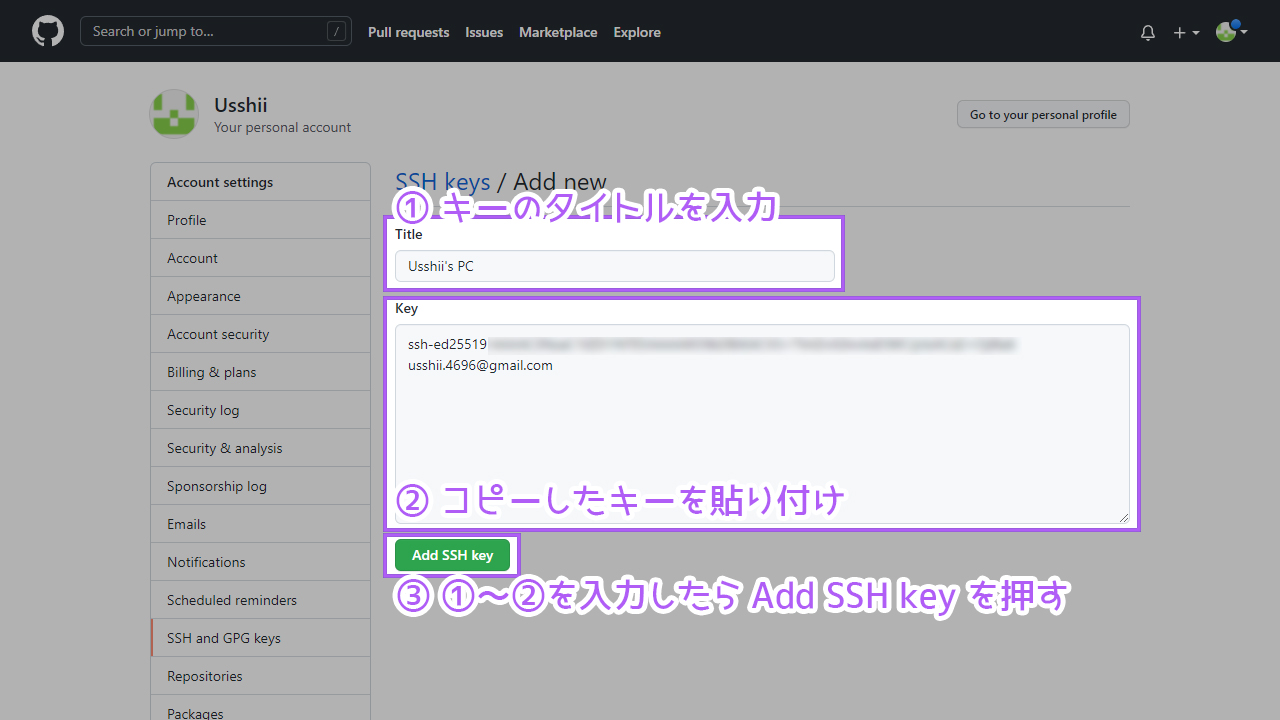The image size is (1280, 720).
Task: Select Account security in sidebar
Action: pos(260,334)
